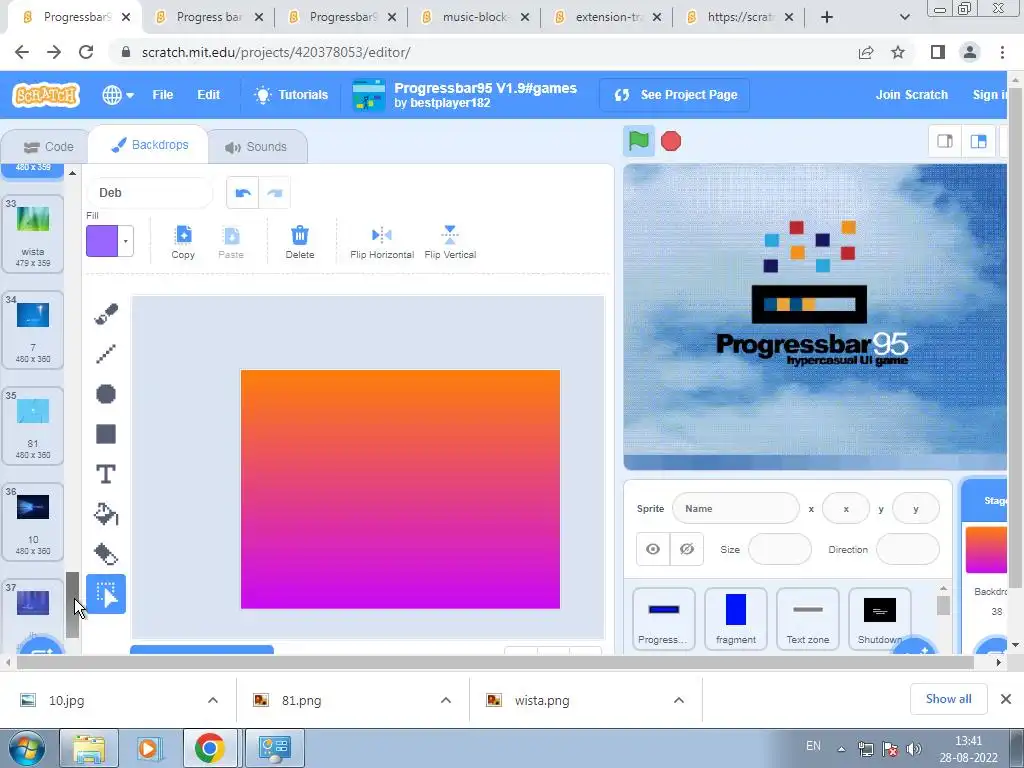Switch to music-block browser tab
This screenshot has height=768, width=1024.
coord(475,17)
